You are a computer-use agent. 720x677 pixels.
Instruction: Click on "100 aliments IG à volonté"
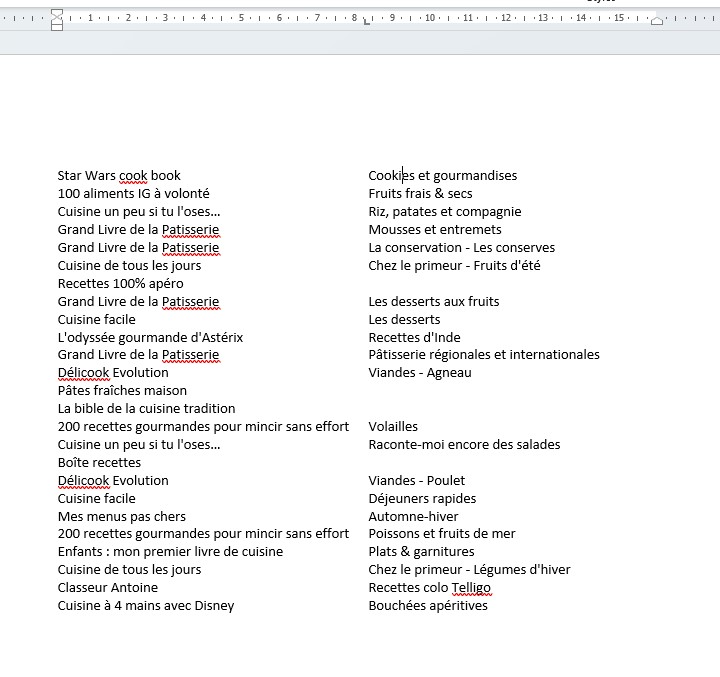133,194
